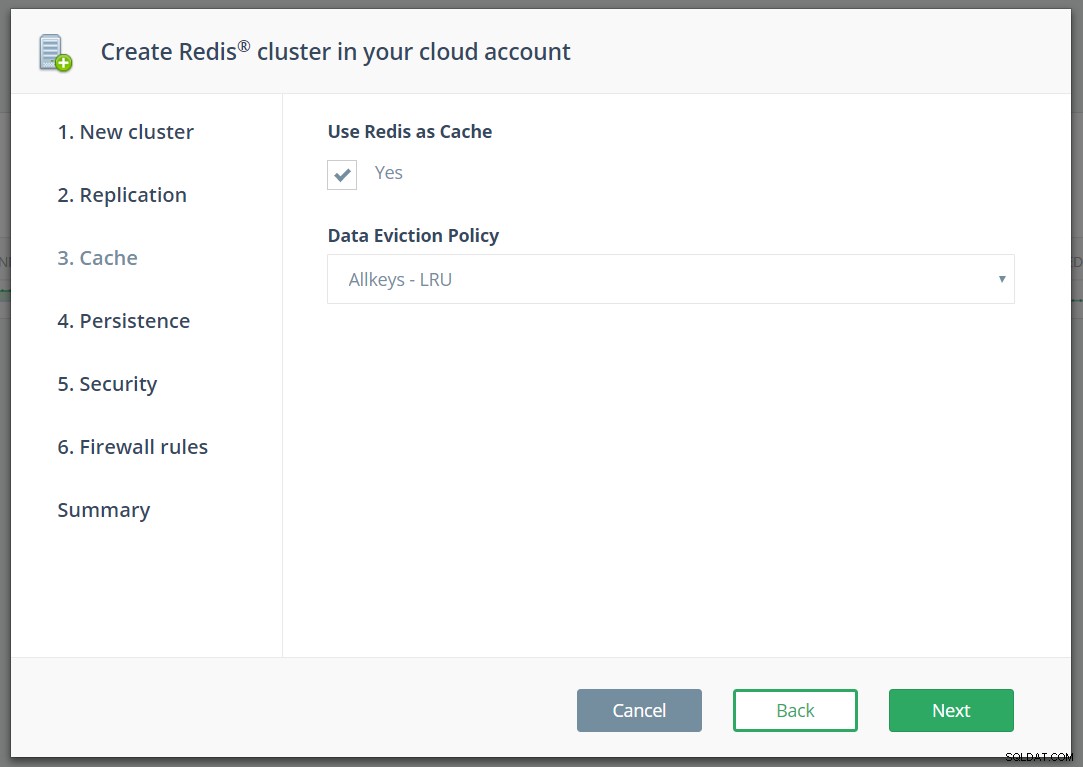Switch to step 6. Firewall rules

pos(133,447)
